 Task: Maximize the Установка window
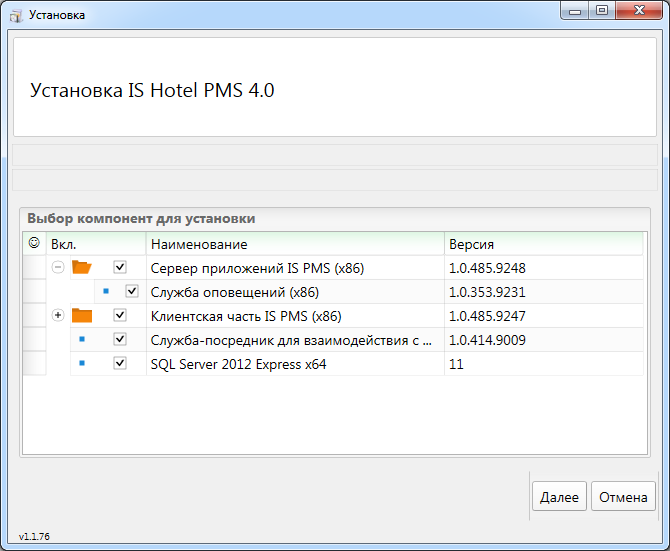click(x=602, y=11)
